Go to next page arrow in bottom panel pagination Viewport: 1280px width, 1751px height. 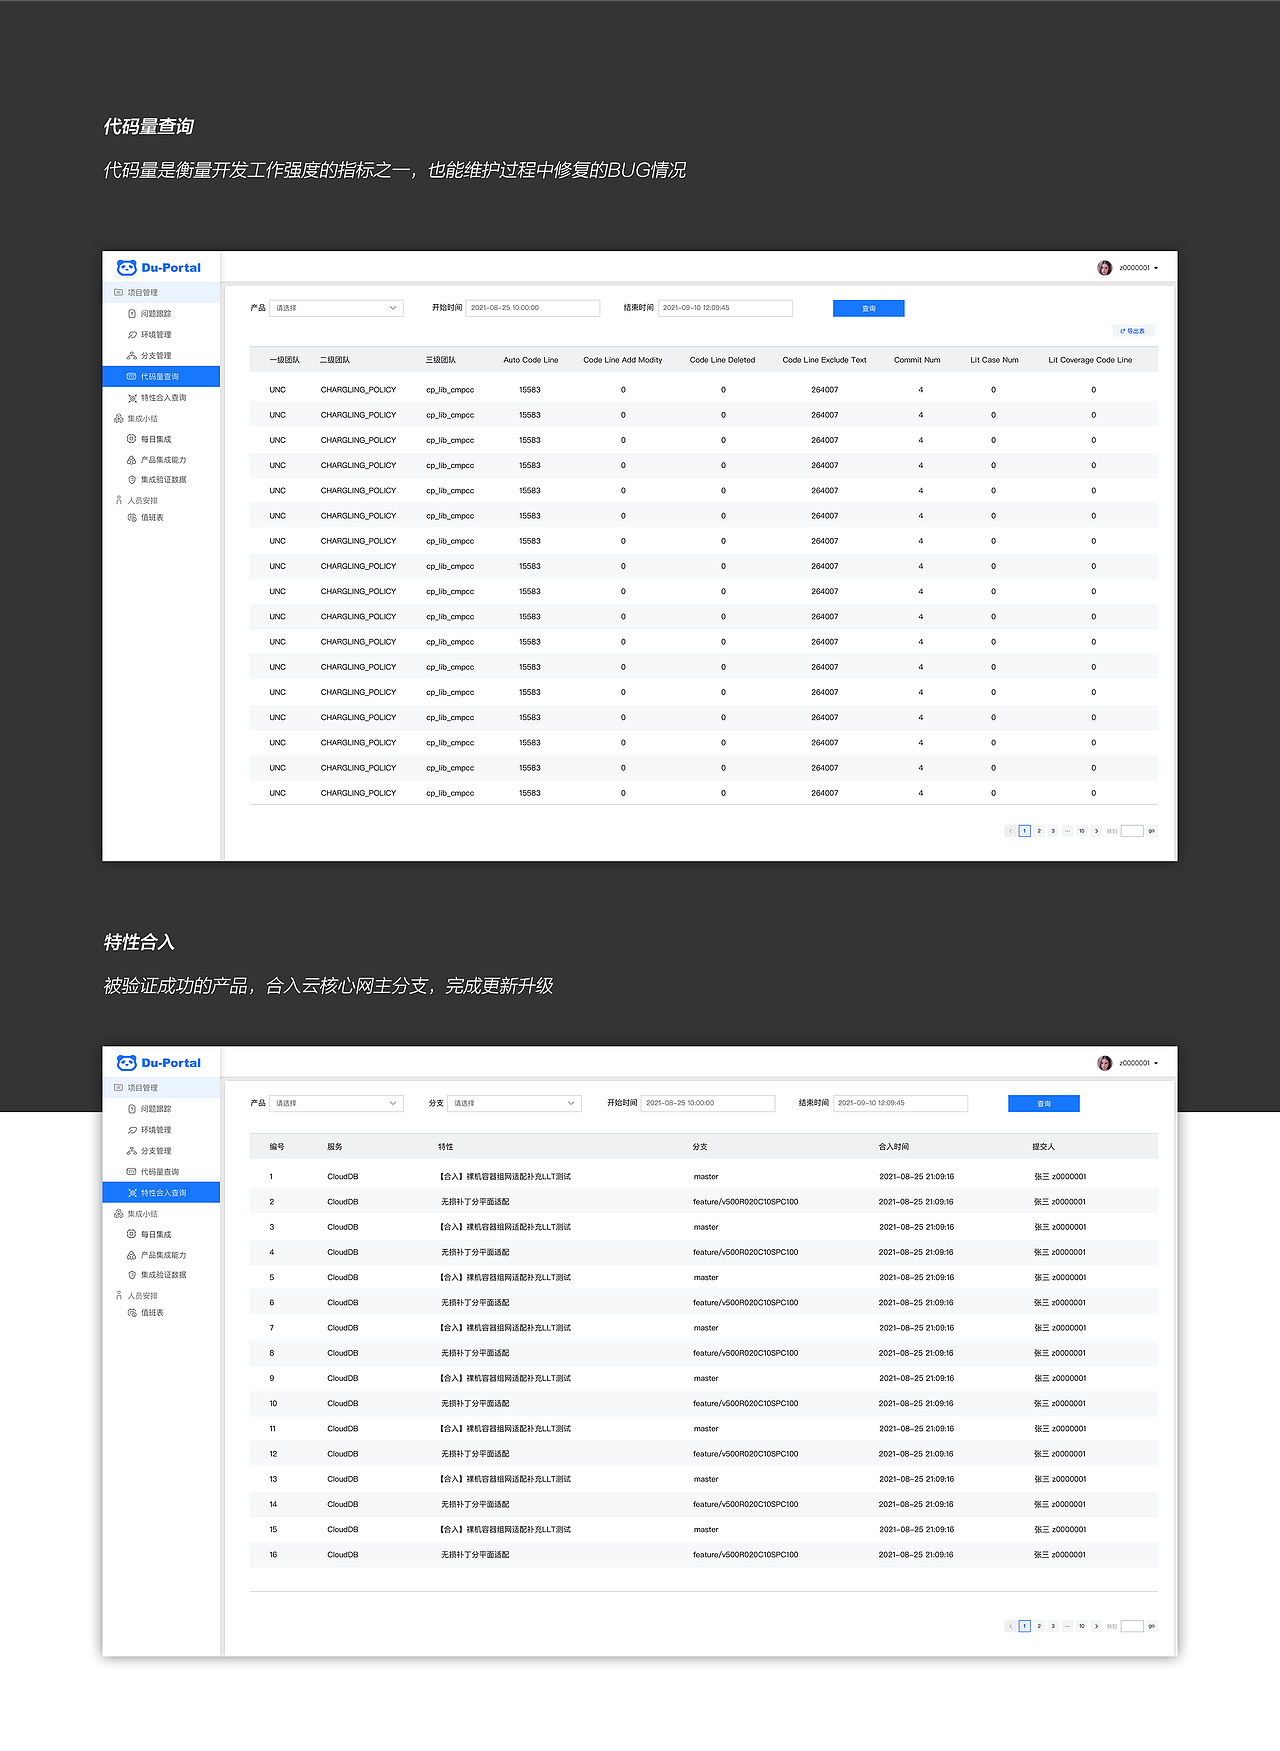1096,1626
